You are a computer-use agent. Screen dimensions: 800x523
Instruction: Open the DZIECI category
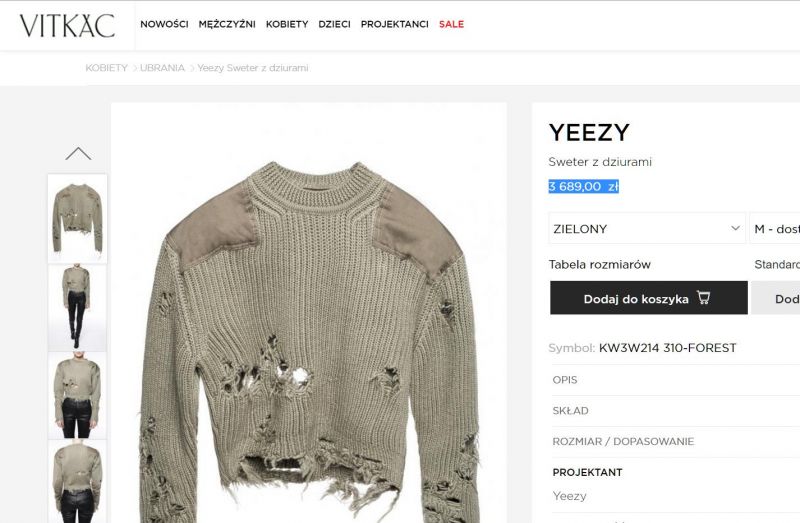(x=334, y=24)
